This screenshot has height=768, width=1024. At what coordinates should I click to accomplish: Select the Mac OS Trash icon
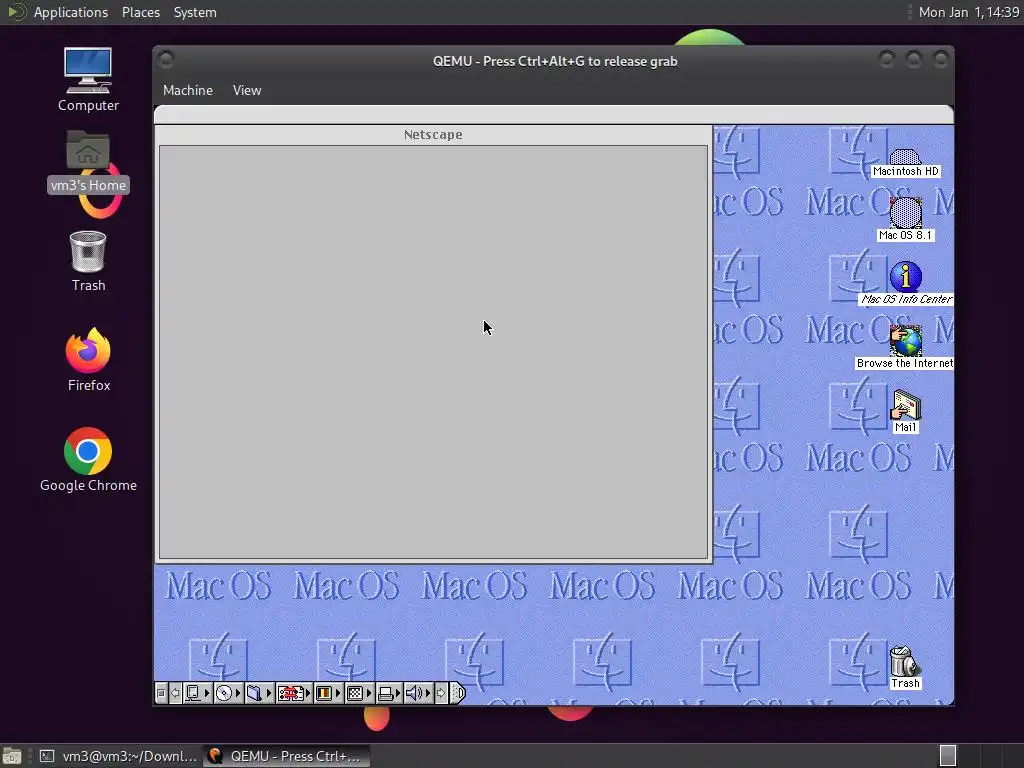click(x=905, y=667)
